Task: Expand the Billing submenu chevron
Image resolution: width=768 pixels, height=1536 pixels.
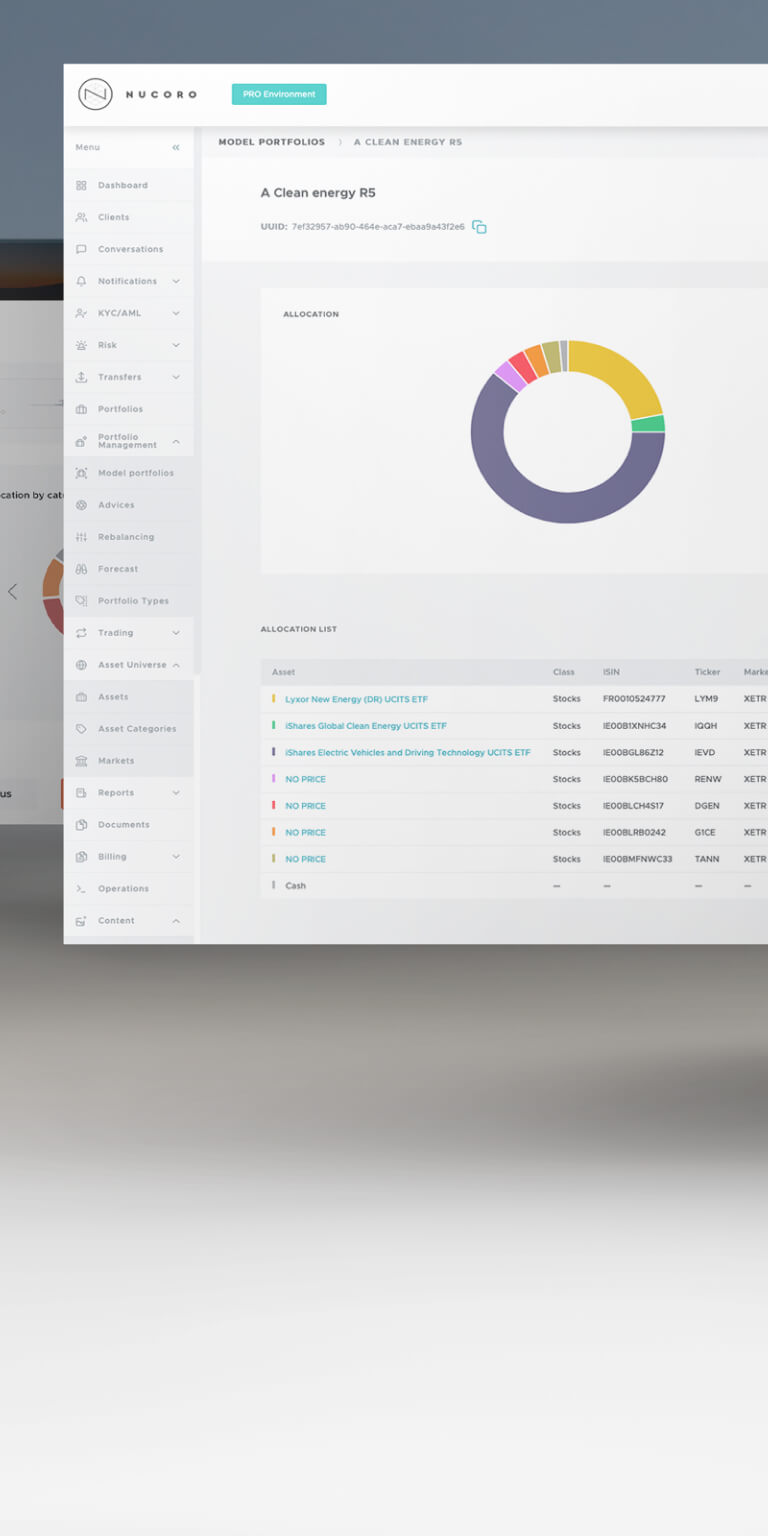Action: tap(176, 858)
